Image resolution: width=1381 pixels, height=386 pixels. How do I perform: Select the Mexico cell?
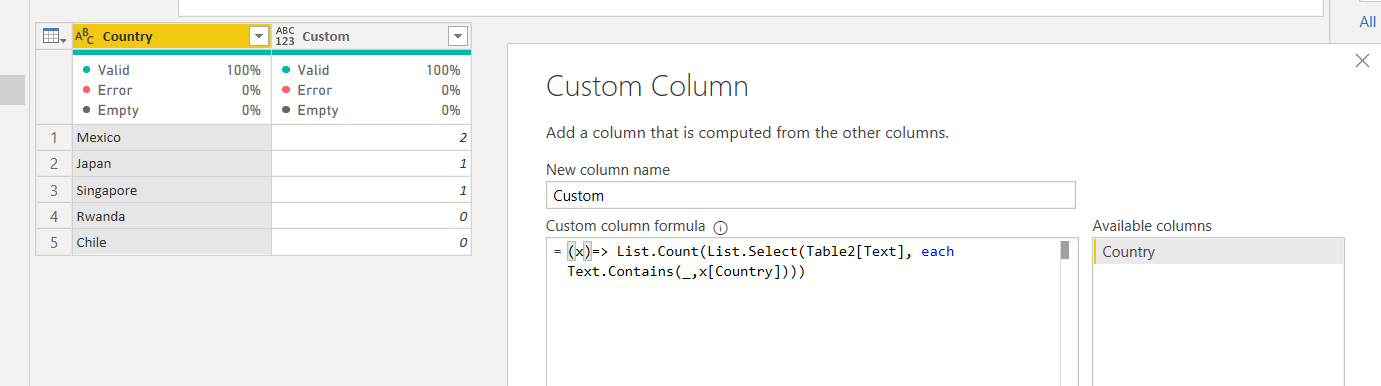[171, 138]
